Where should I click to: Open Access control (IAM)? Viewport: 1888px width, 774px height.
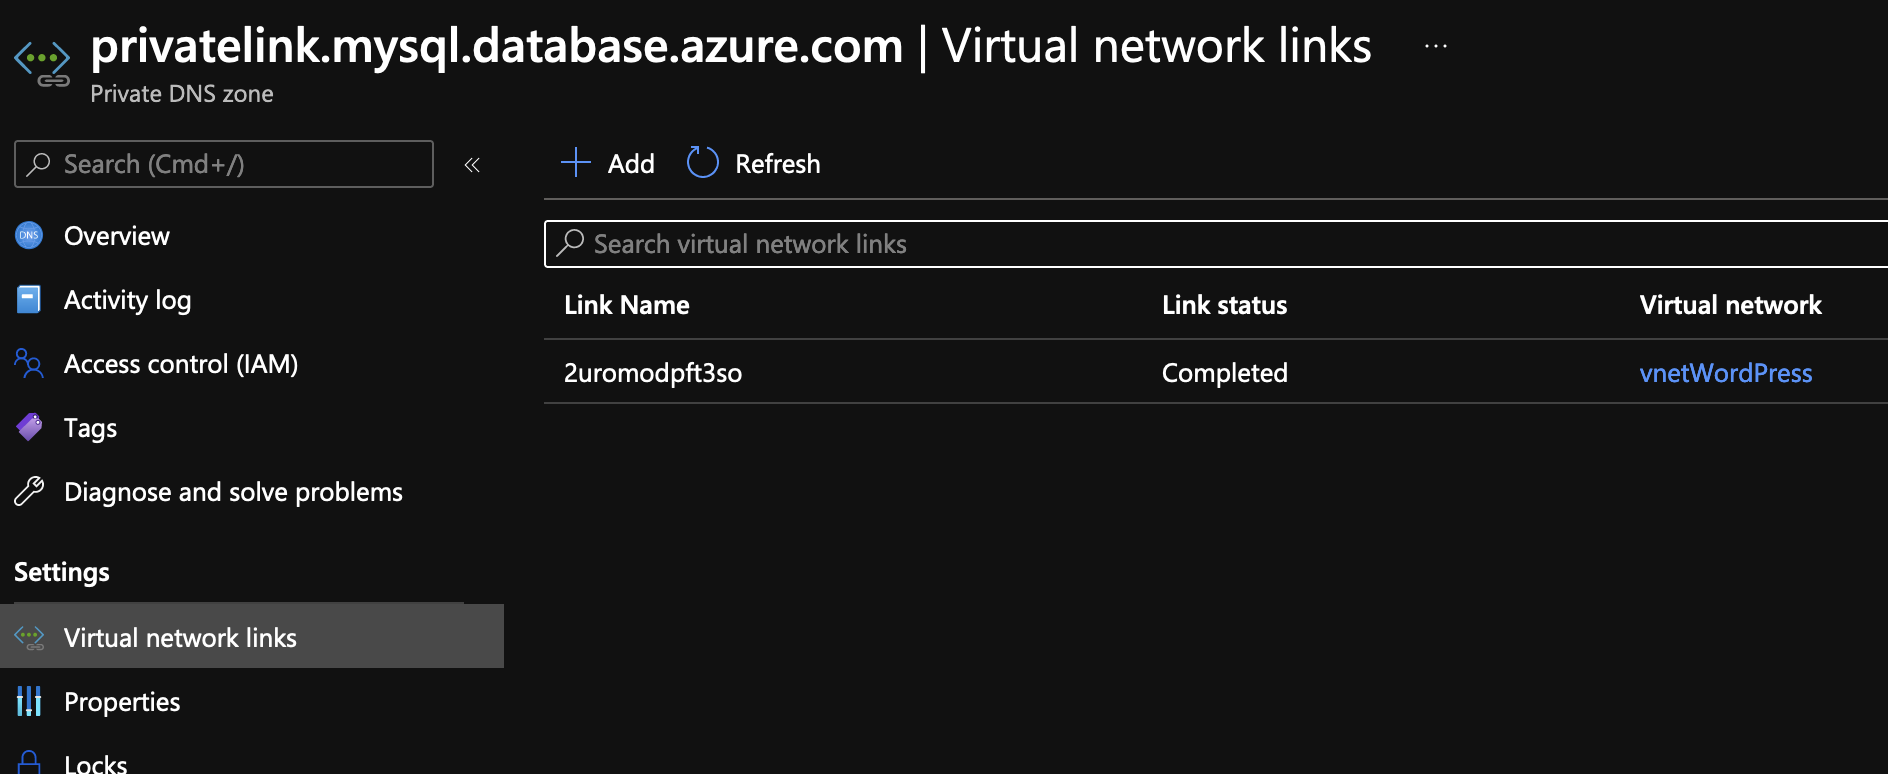(181, 364)
